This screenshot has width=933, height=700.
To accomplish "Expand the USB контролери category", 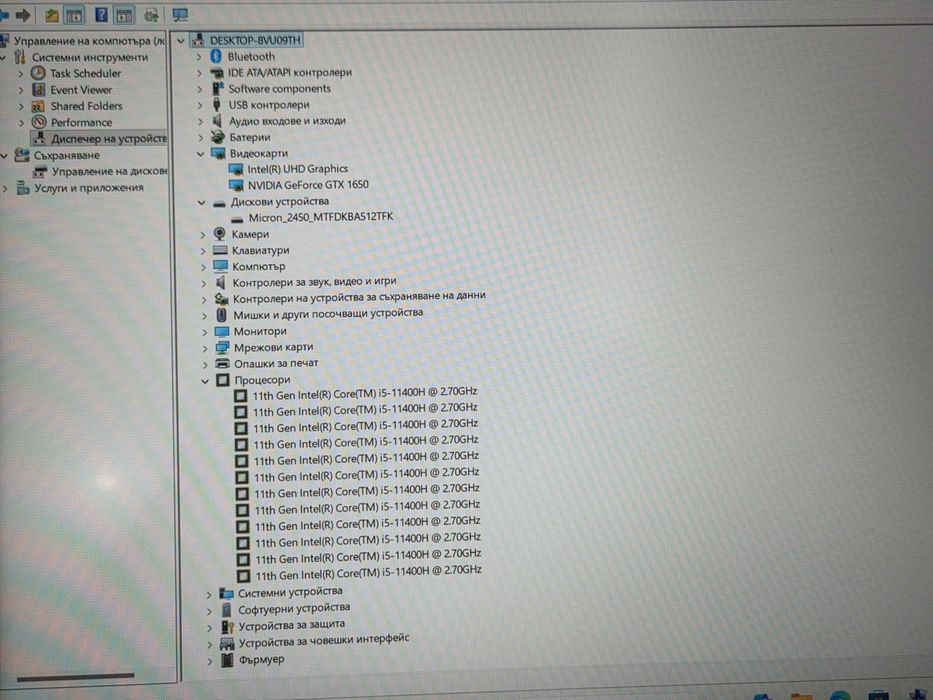I will [199, 105].
